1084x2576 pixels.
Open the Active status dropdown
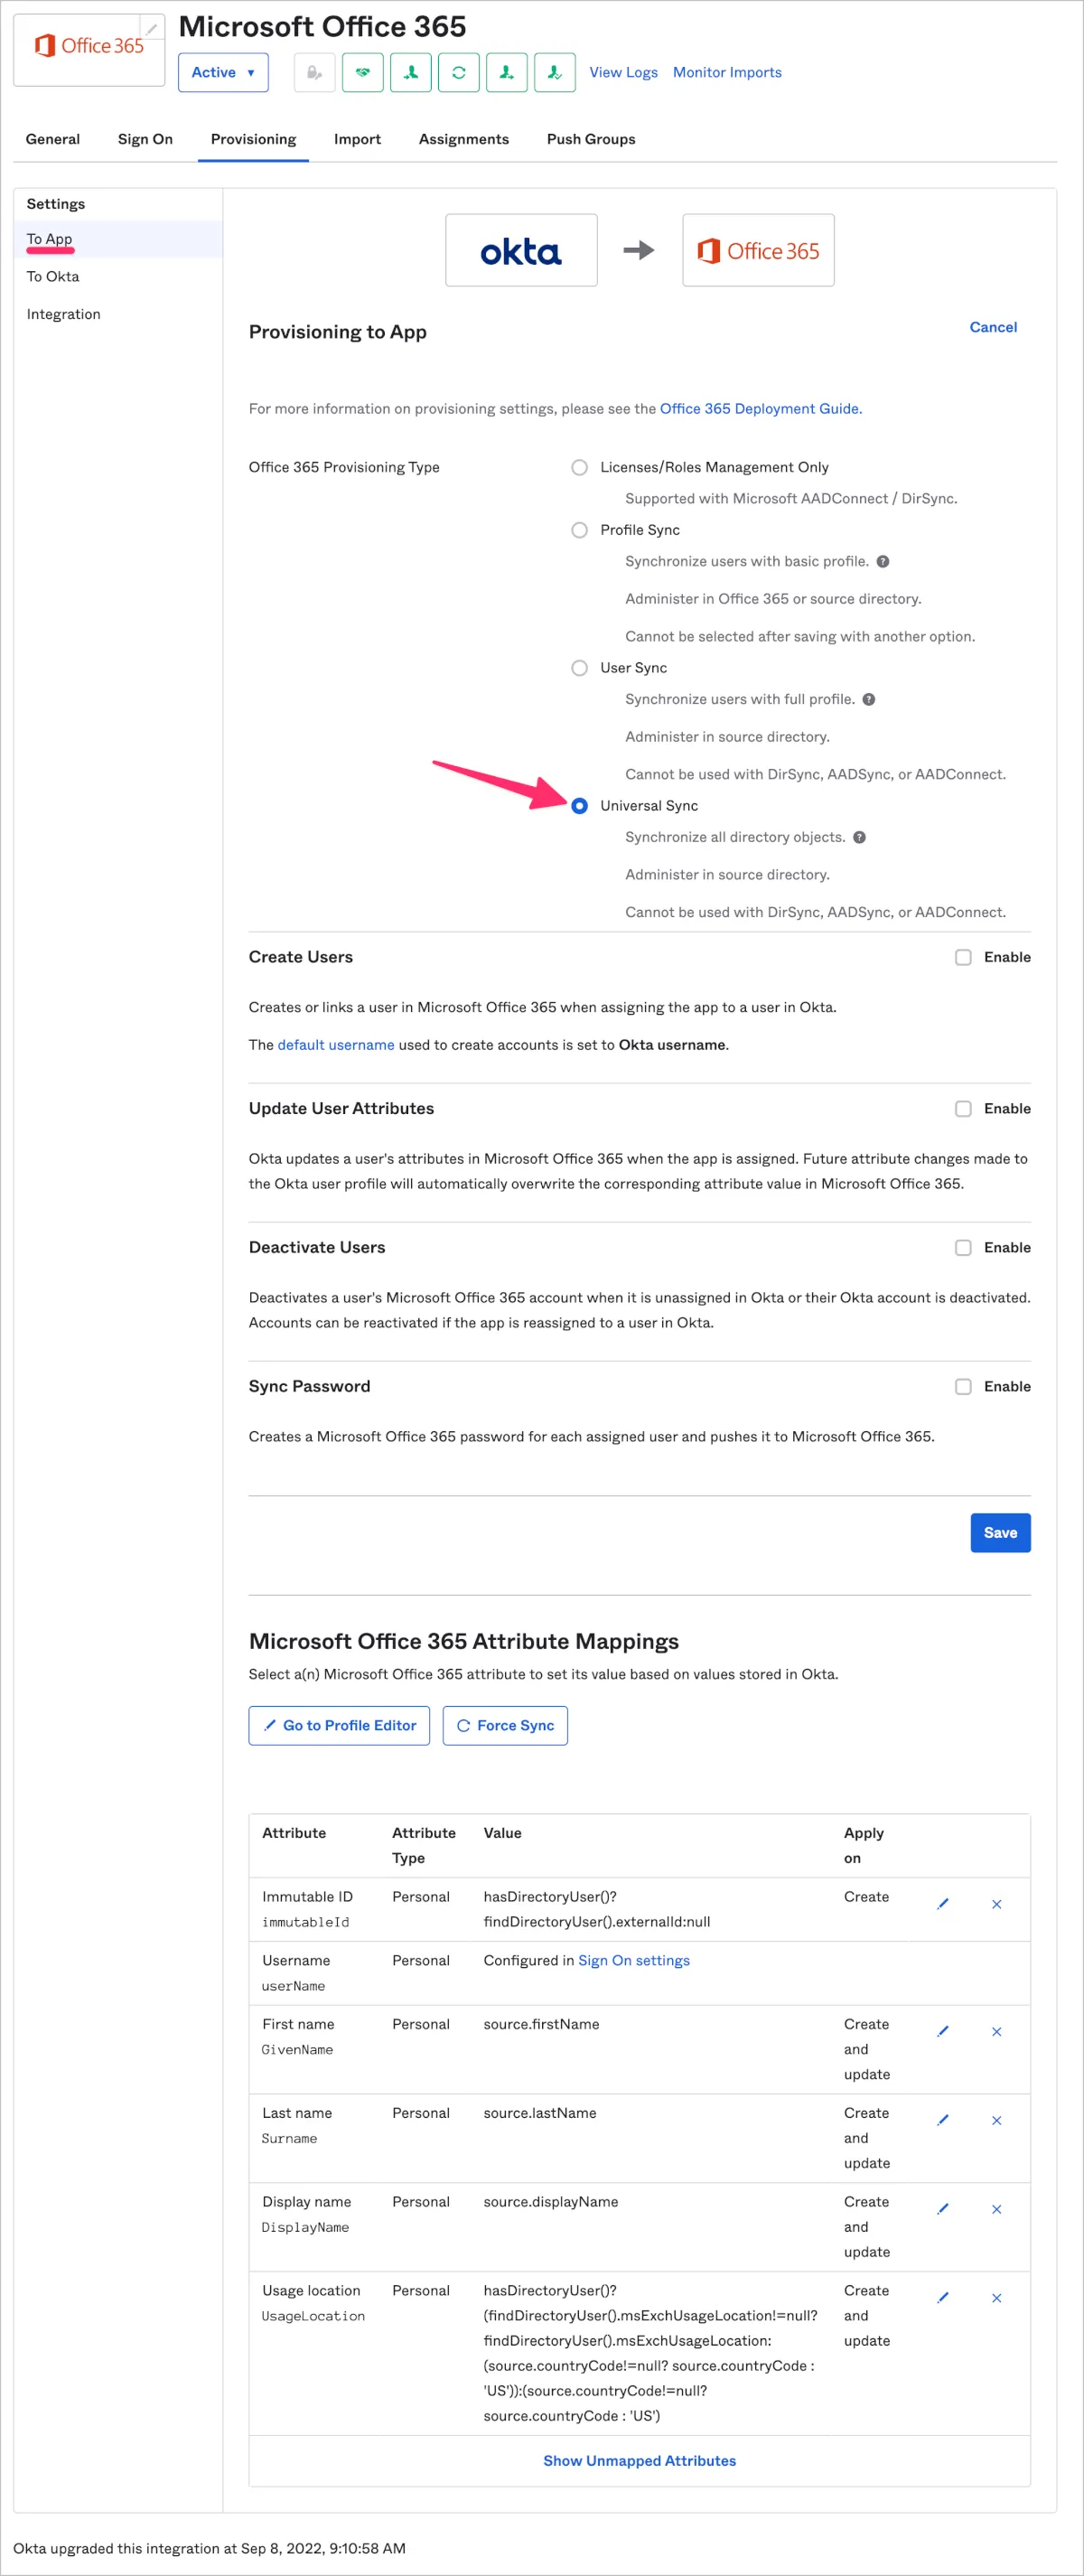tap(223, 73)
